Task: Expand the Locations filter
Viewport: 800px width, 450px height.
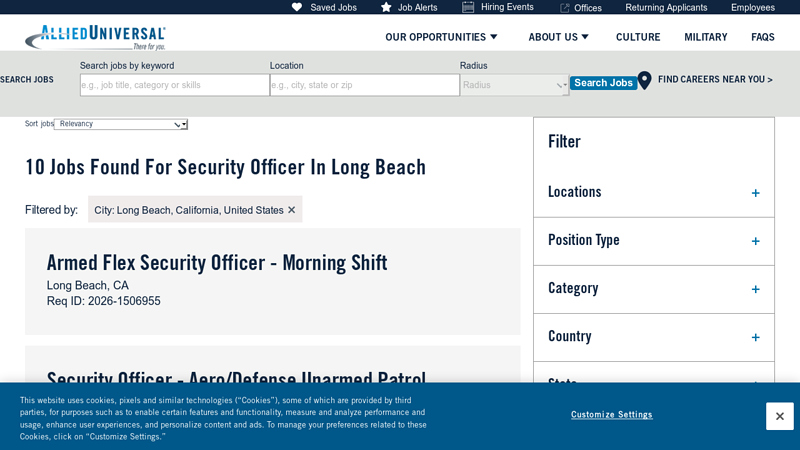Action: pos(654,193)
